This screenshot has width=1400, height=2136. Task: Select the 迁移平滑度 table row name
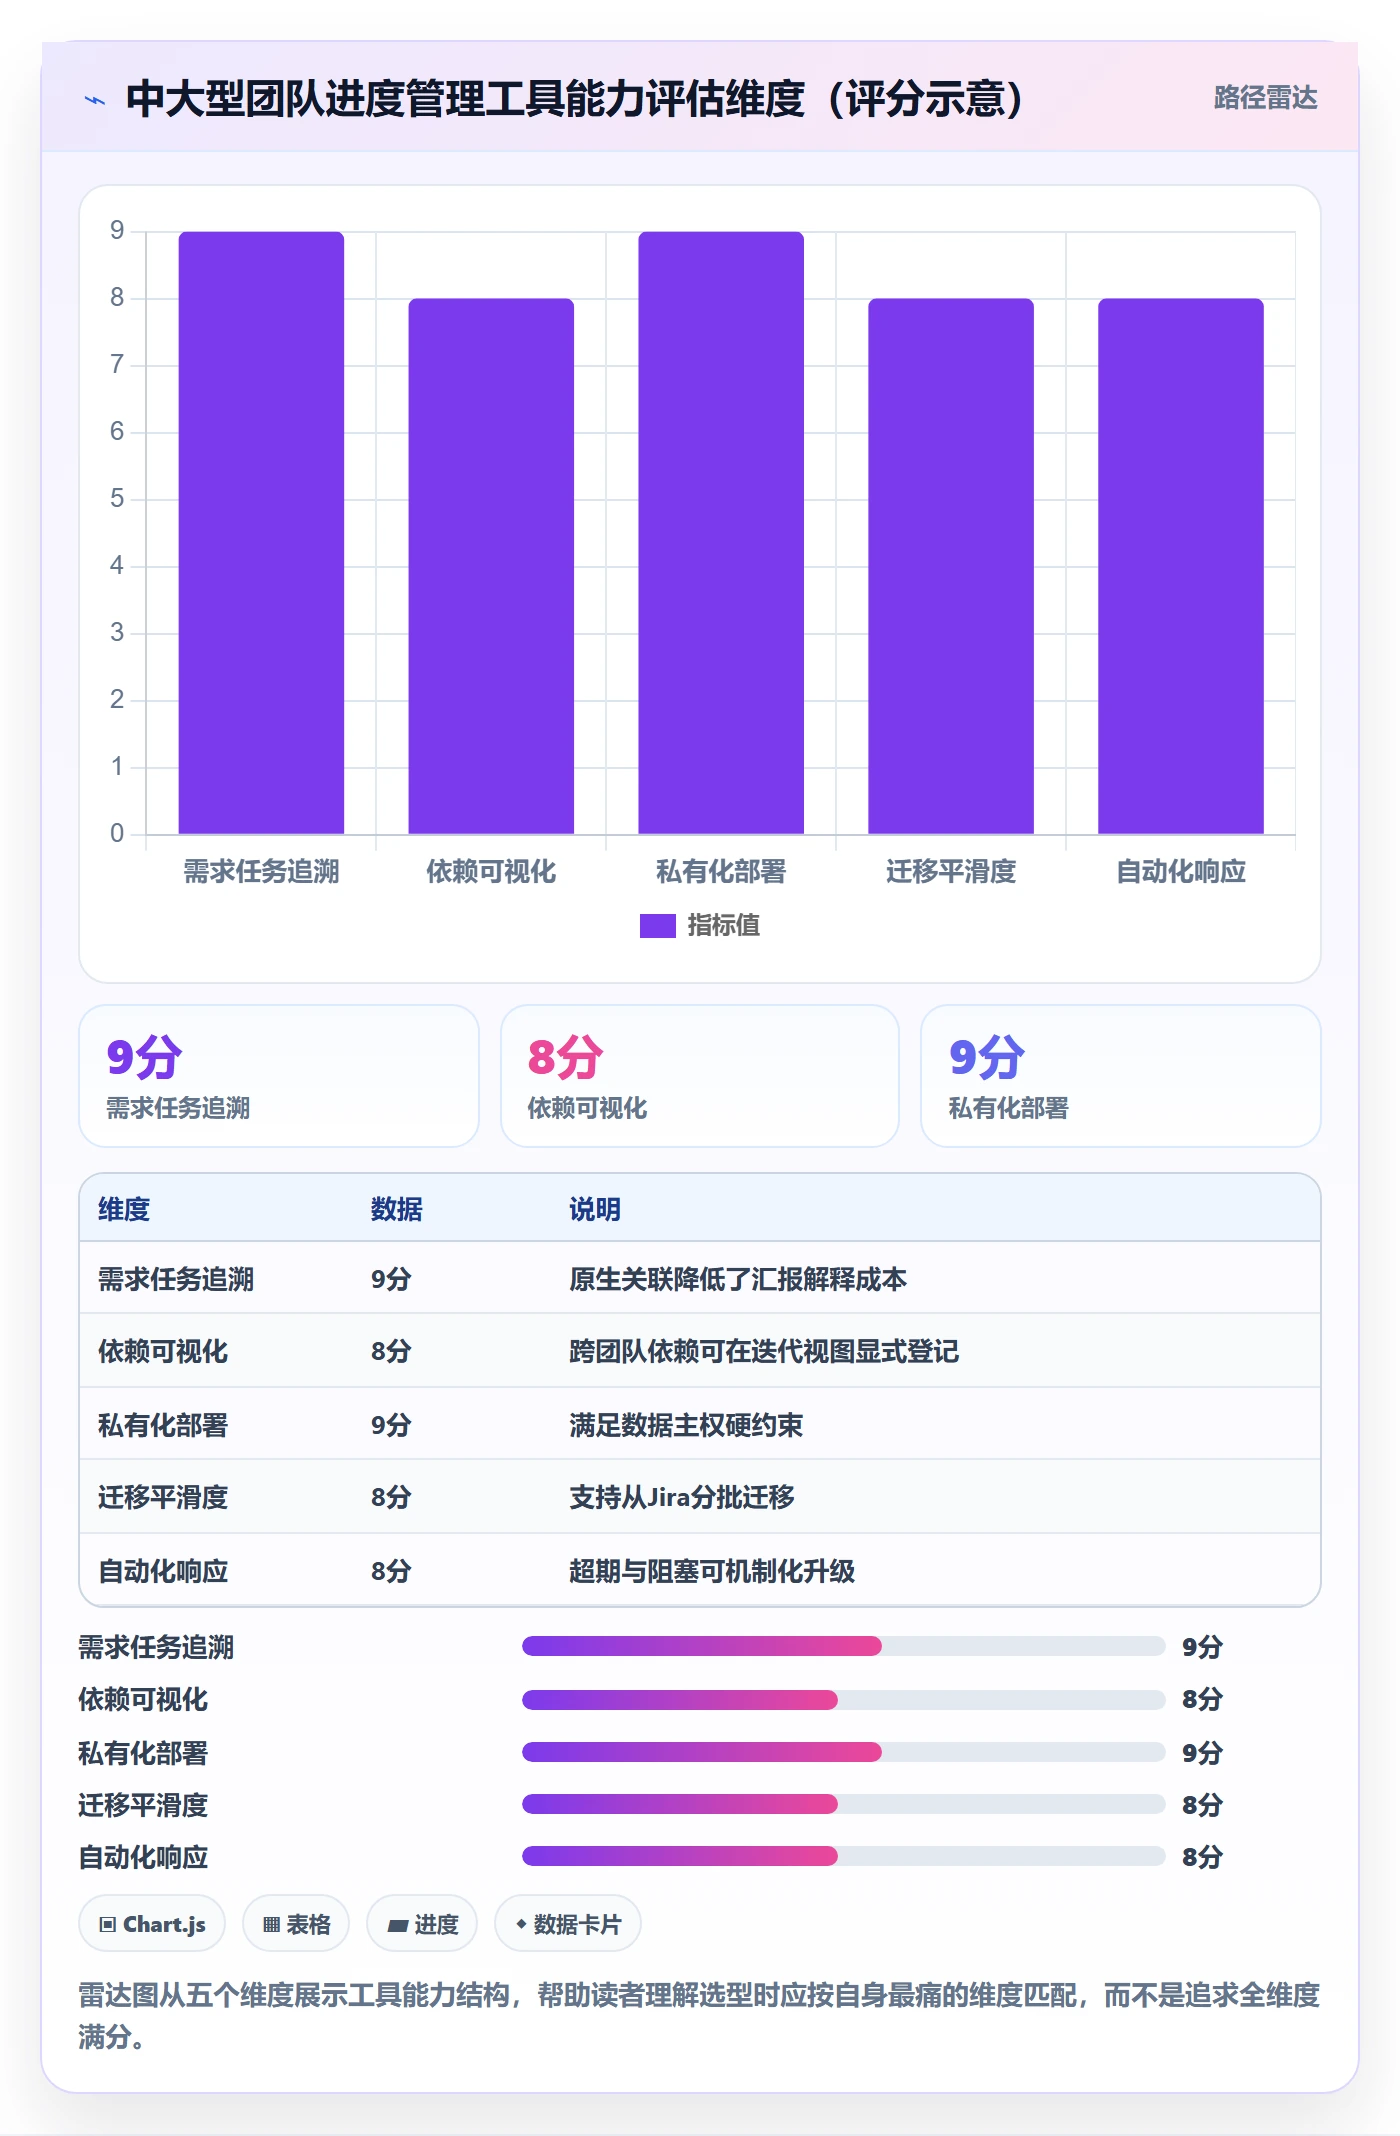pos(163,1497)
